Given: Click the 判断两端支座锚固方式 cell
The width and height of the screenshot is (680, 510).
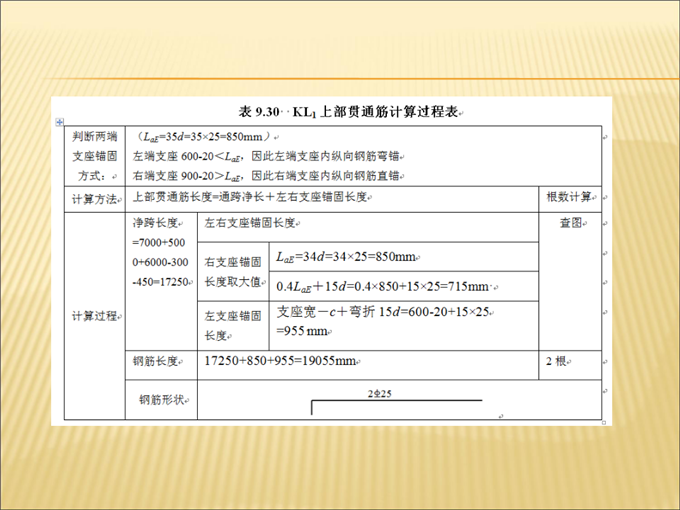Looking at the screenshot, I should pyautogui.click(x=95, y=156).
